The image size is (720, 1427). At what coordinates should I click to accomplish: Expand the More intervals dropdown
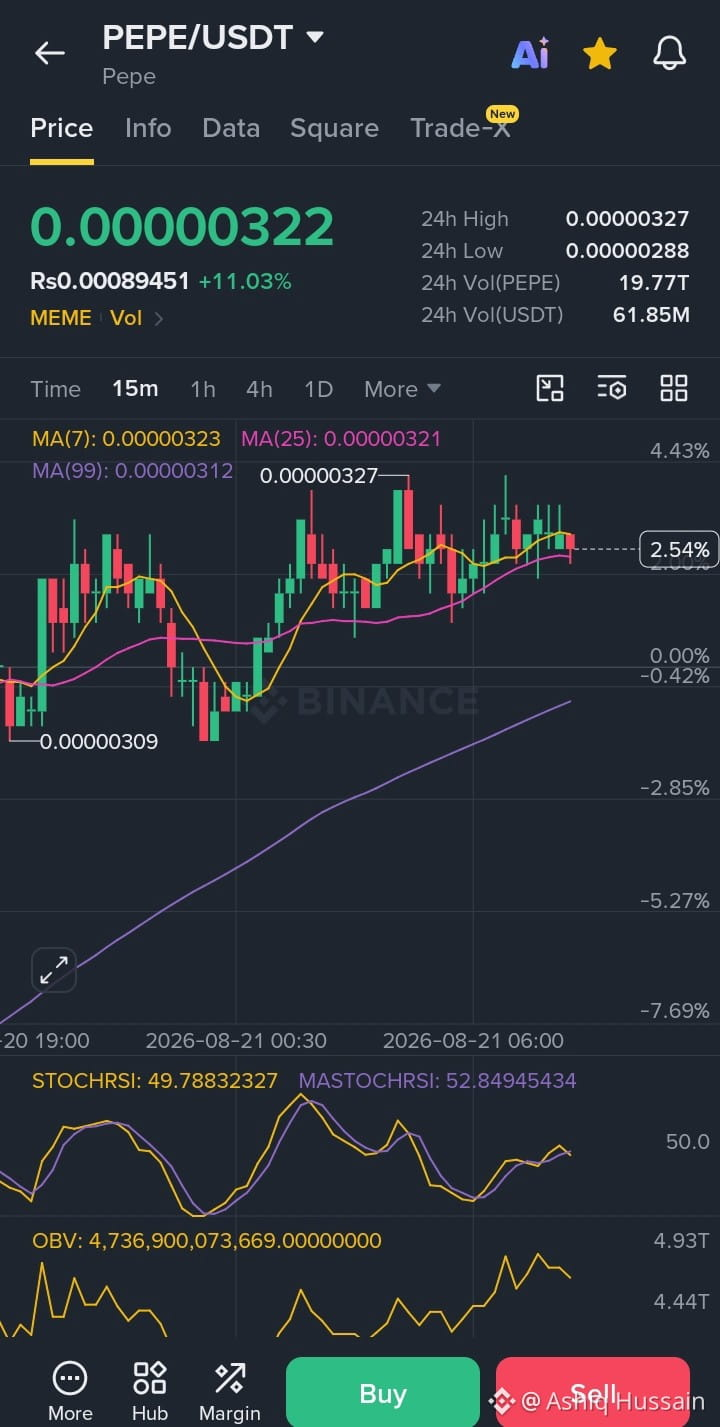(x=402, y=389)
